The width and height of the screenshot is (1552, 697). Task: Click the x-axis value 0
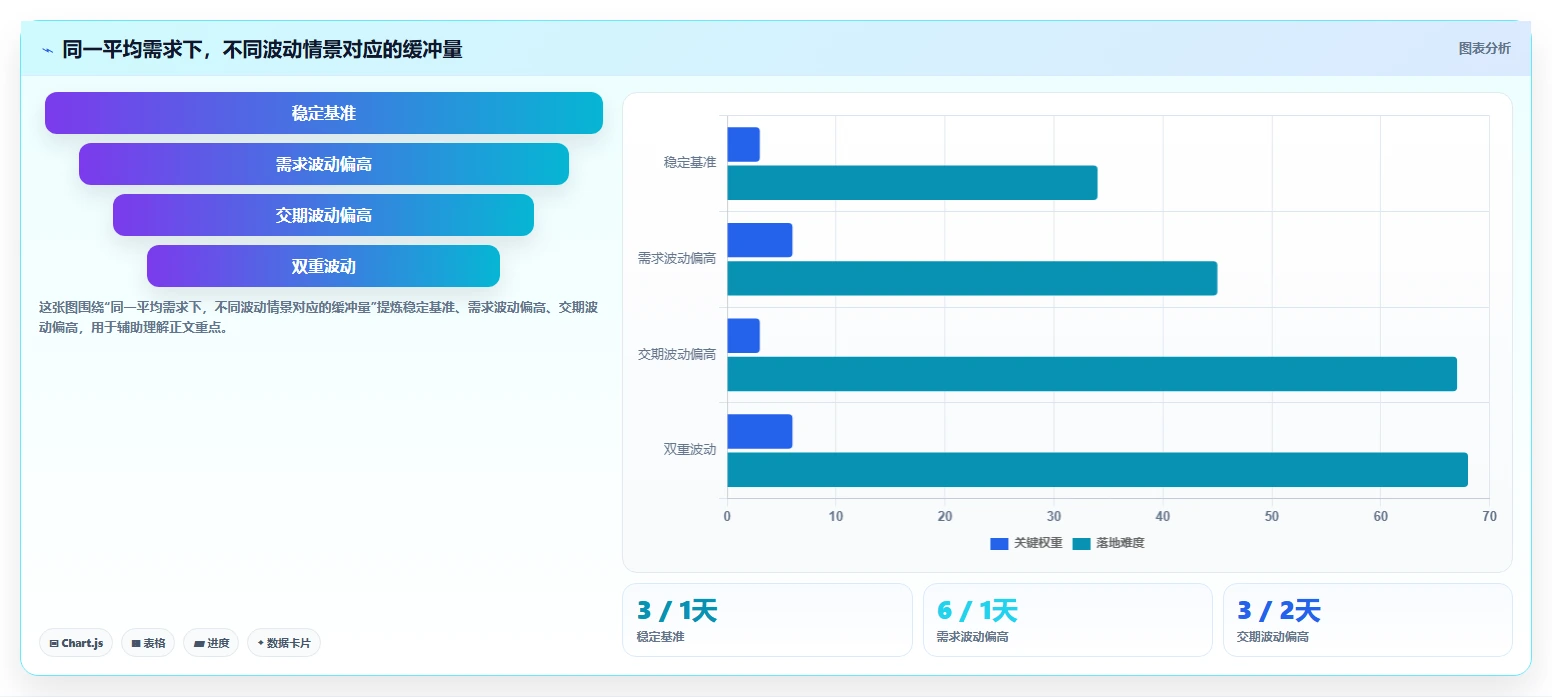coord(727,517)
